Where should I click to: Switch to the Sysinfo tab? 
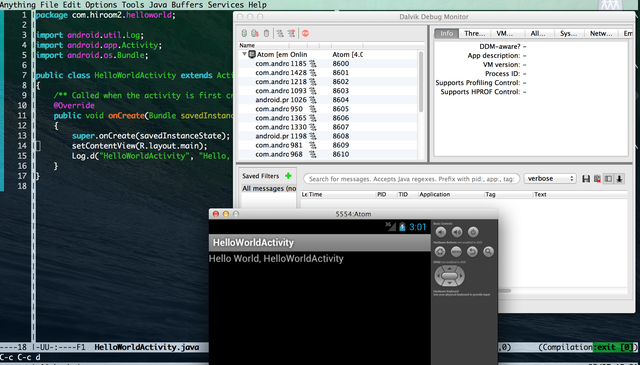568,33
